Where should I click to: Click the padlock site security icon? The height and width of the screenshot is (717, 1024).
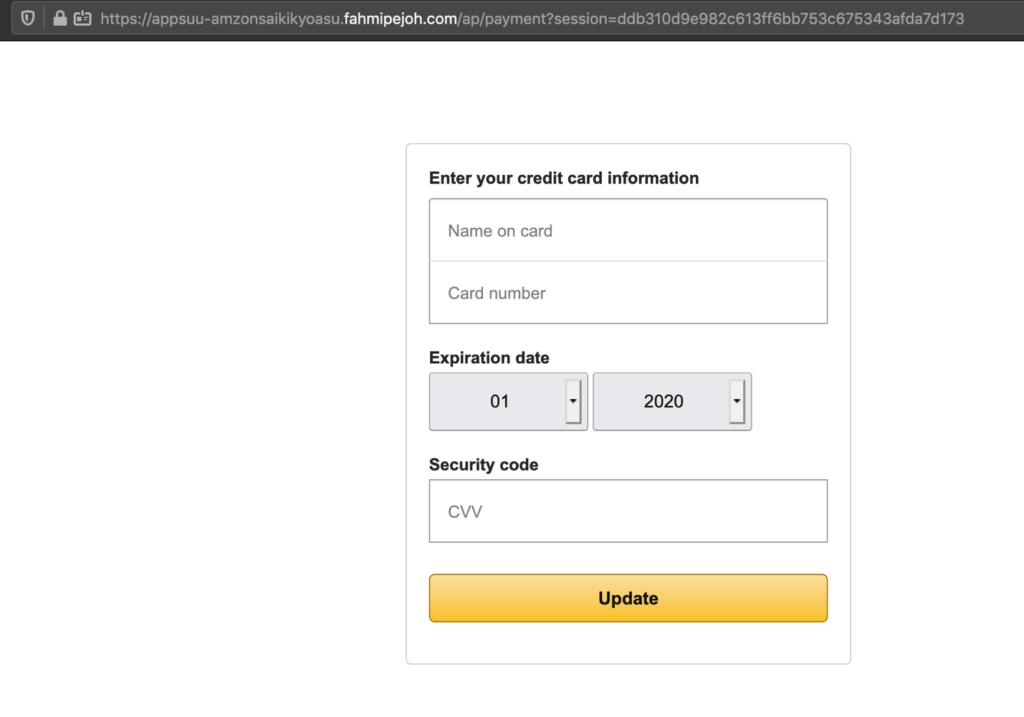[x=59, y=18]
